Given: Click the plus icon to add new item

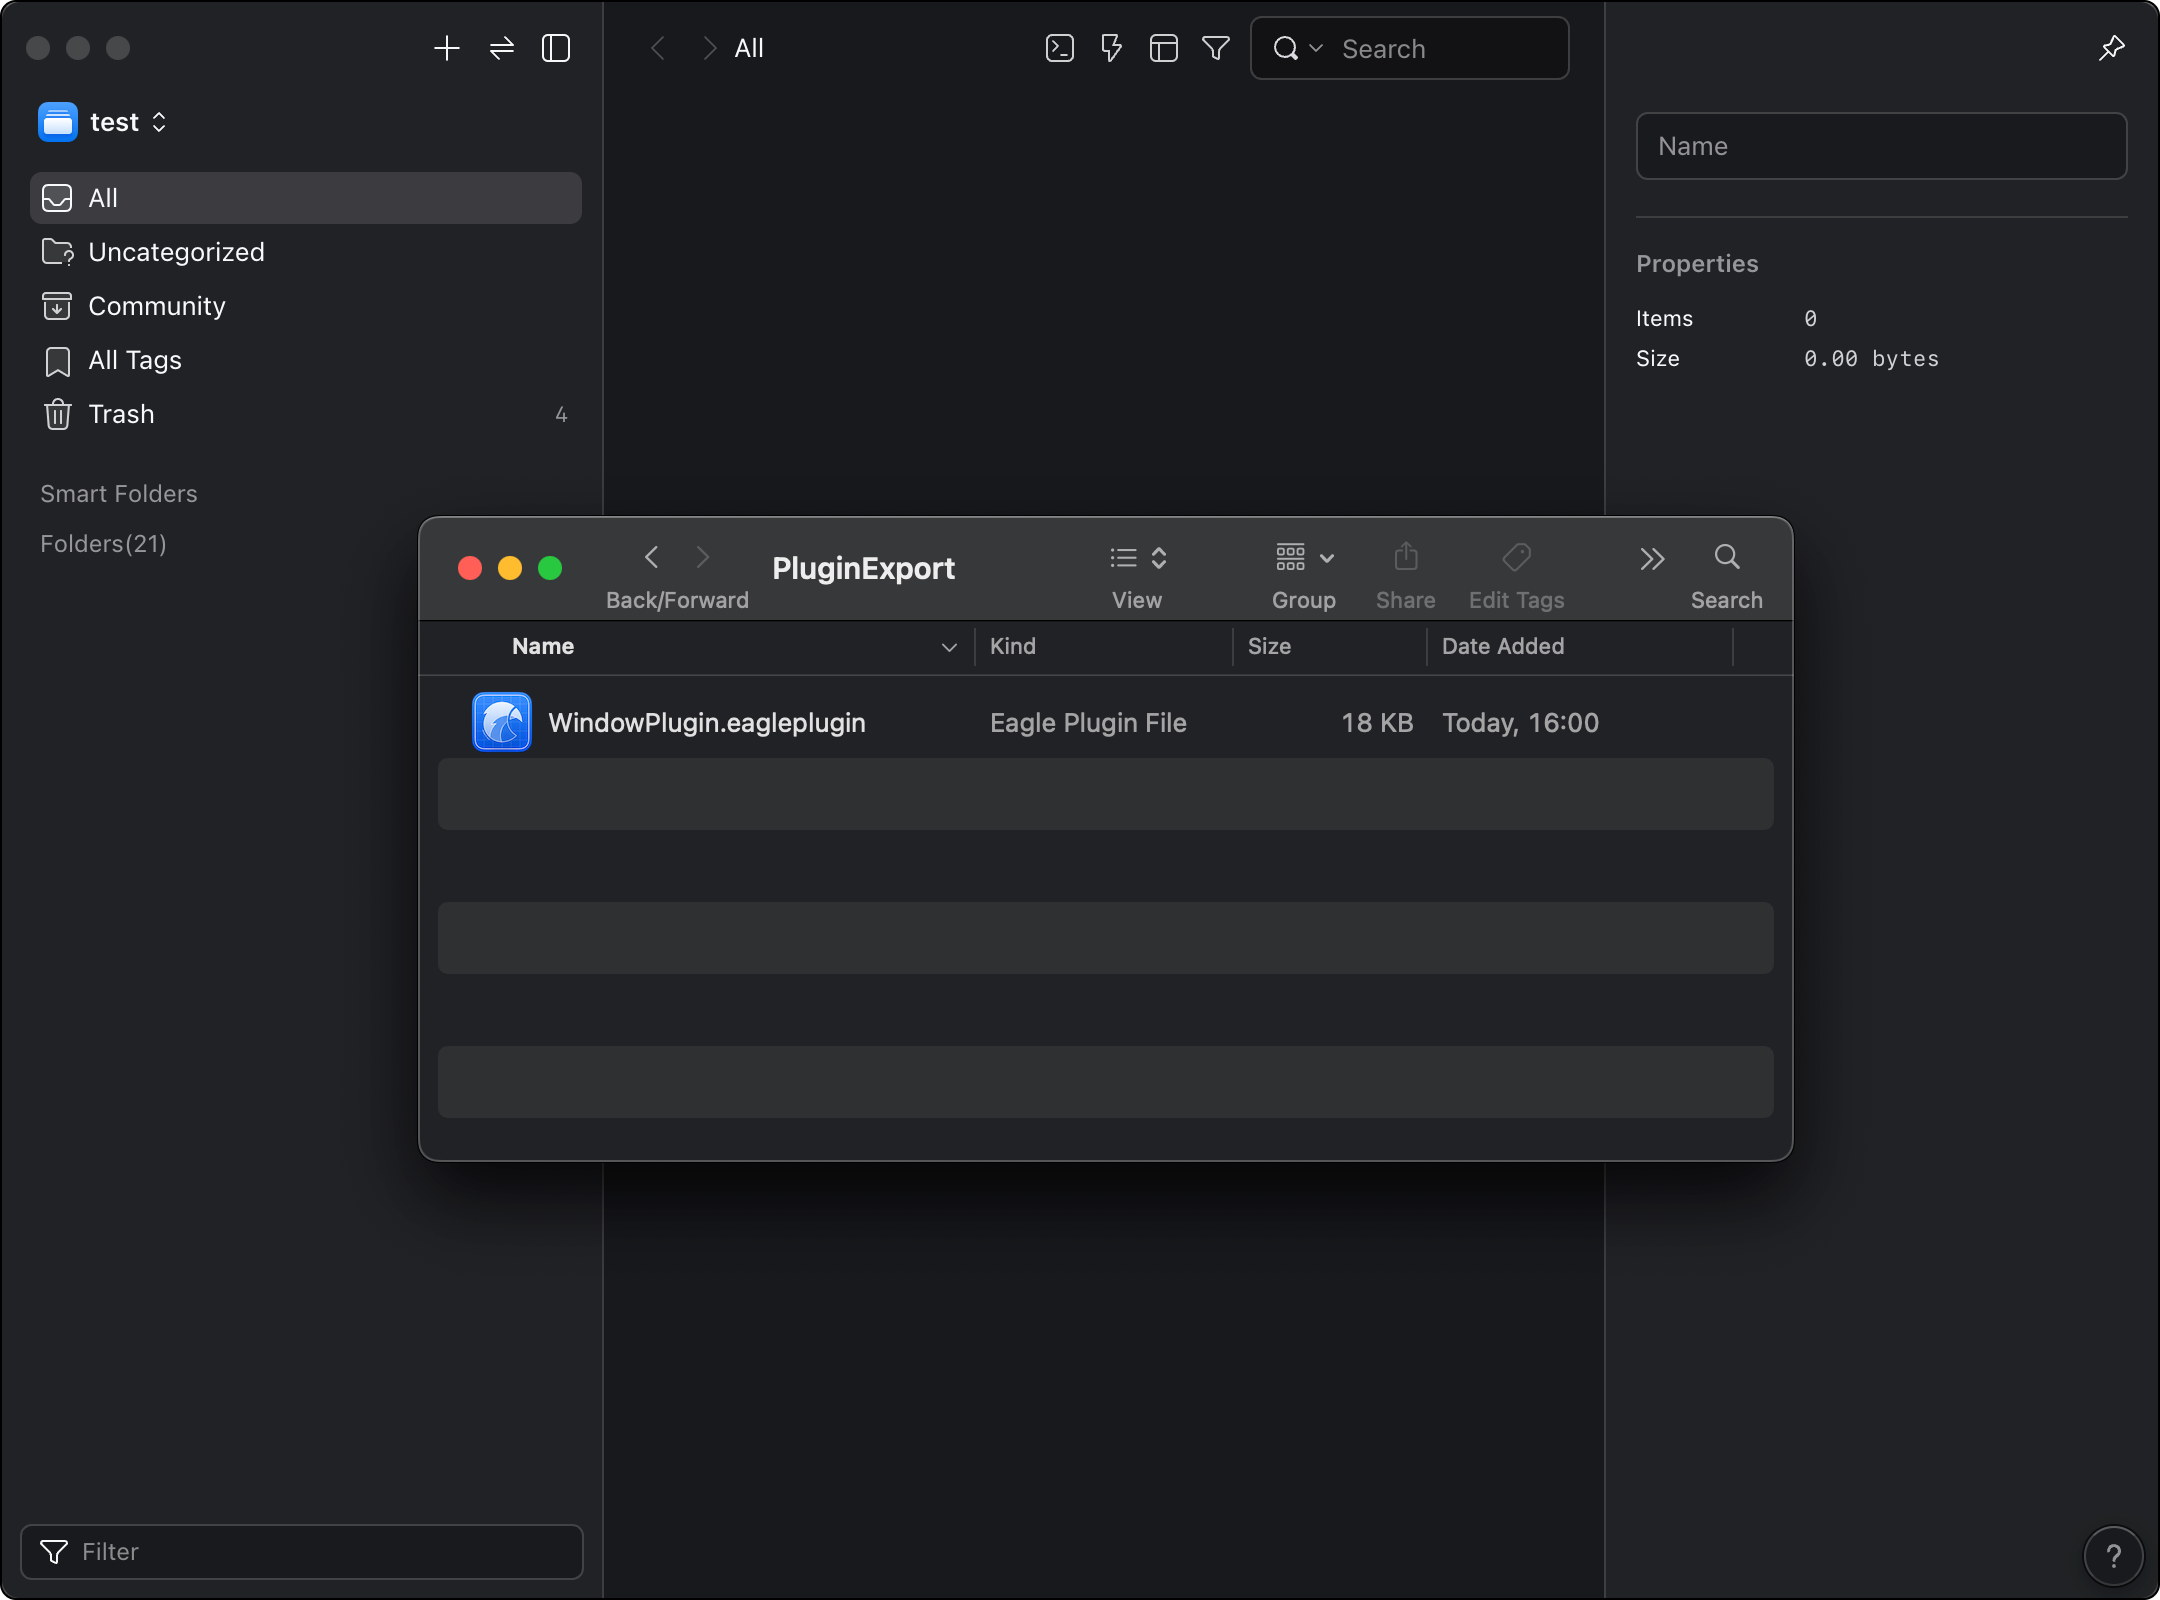Looking at the screenshot, I should [447, 48].
